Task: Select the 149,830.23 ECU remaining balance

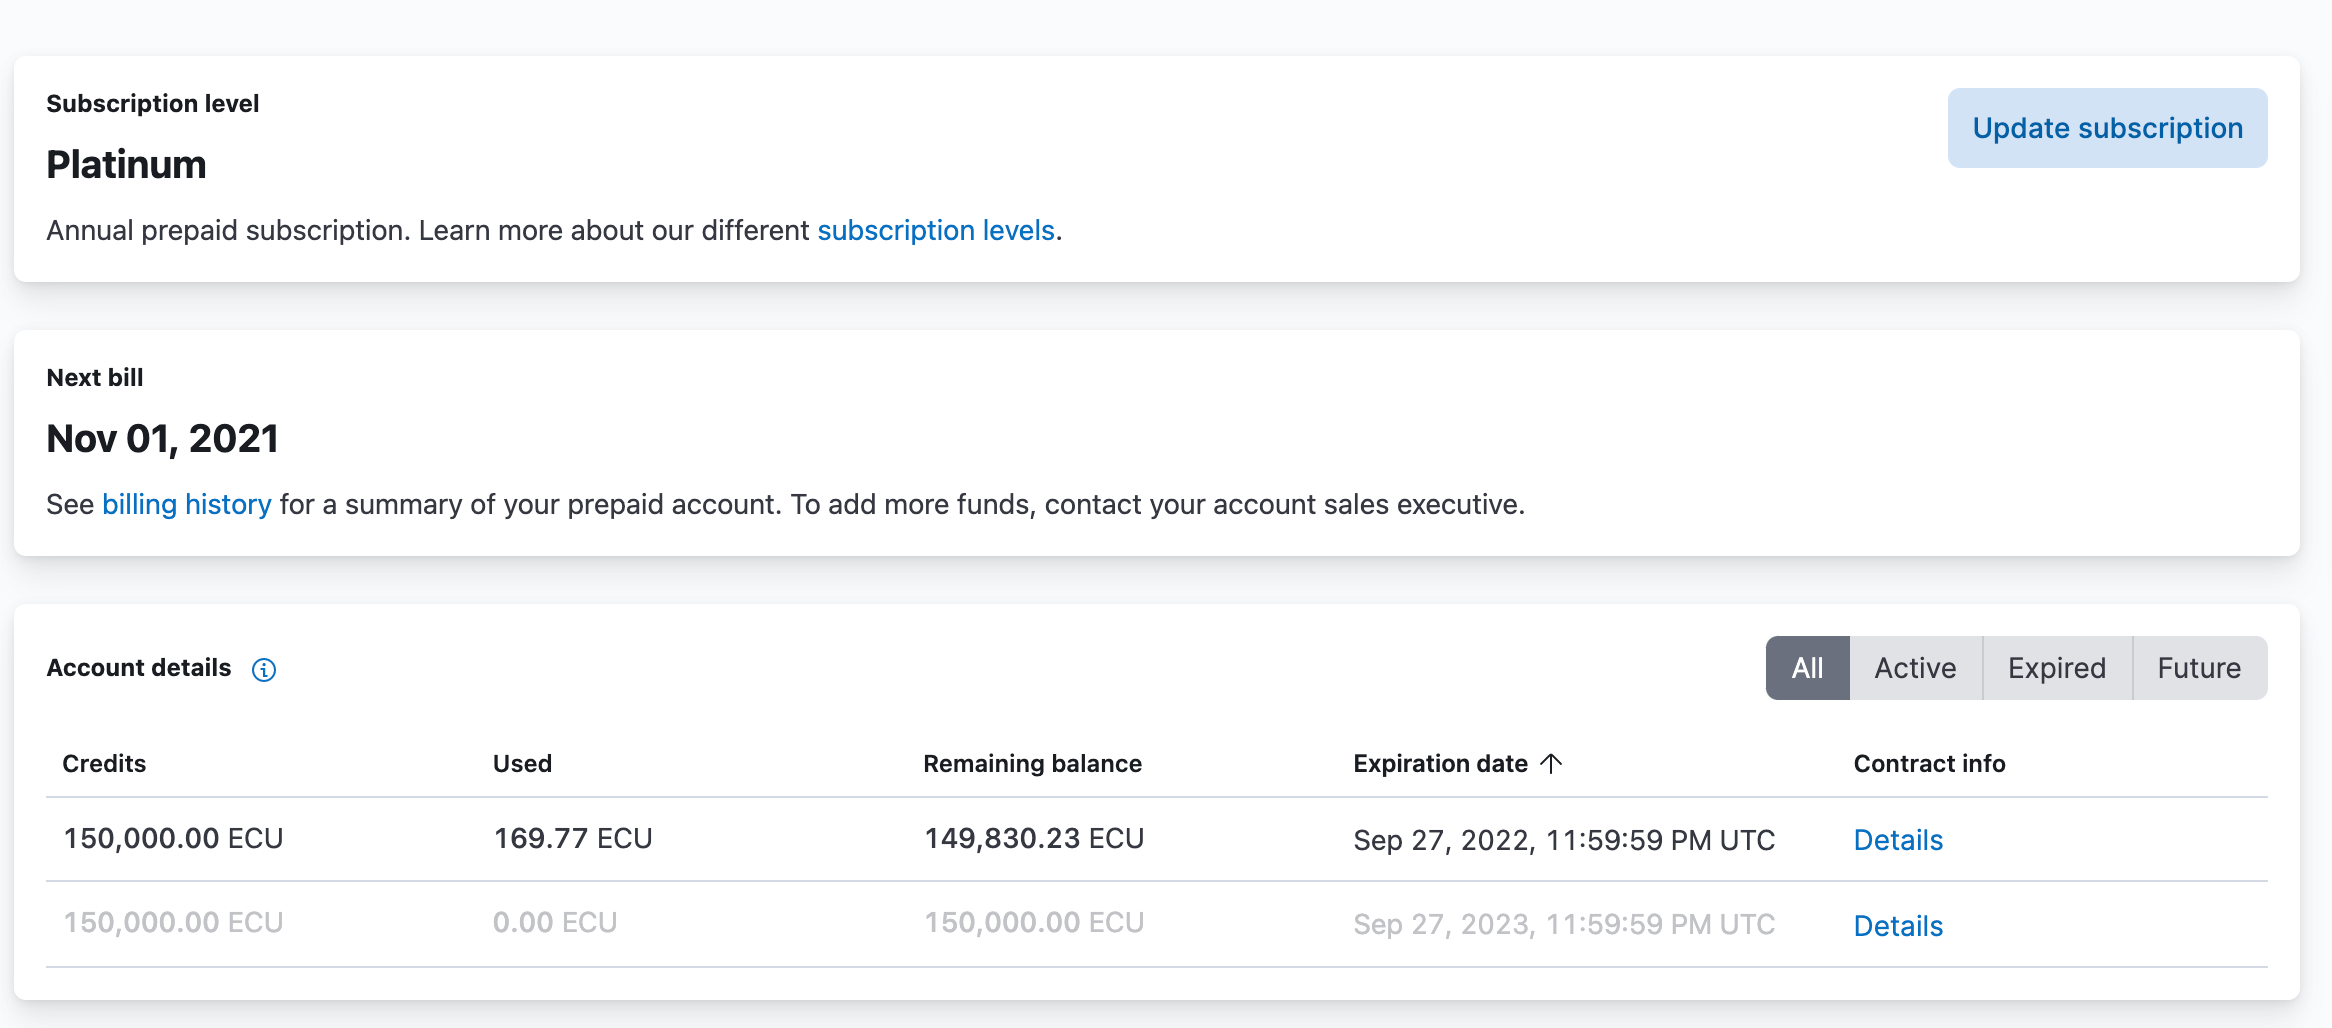Action: (1034, 838)
